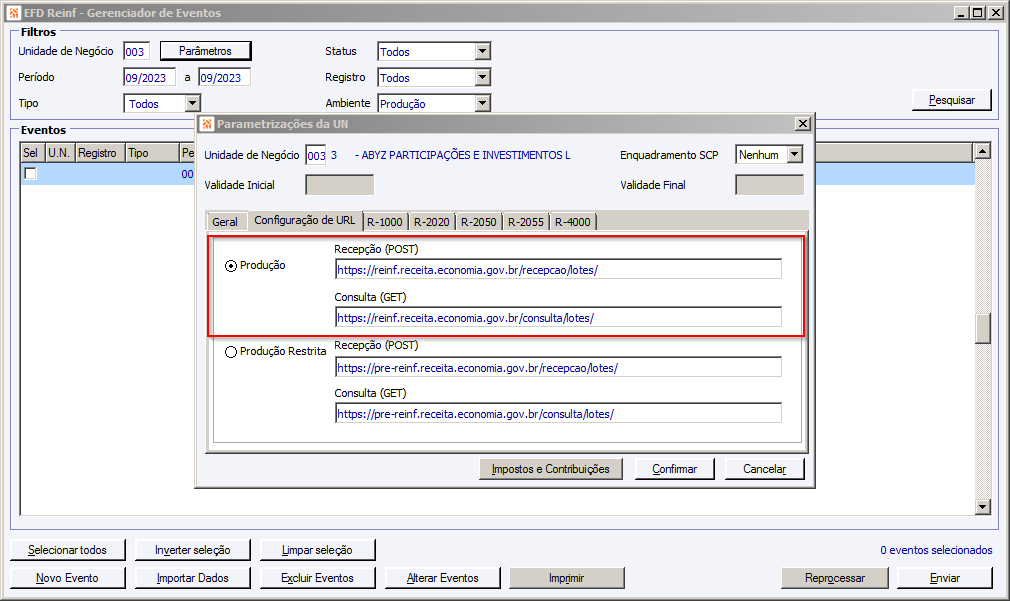The height and width of the screenshot is (601, 1010).
Task: Click the ABYZ PARTICIPAÇÕES E INVESTIMENTOS L text
Action: [x=466, y=155]
